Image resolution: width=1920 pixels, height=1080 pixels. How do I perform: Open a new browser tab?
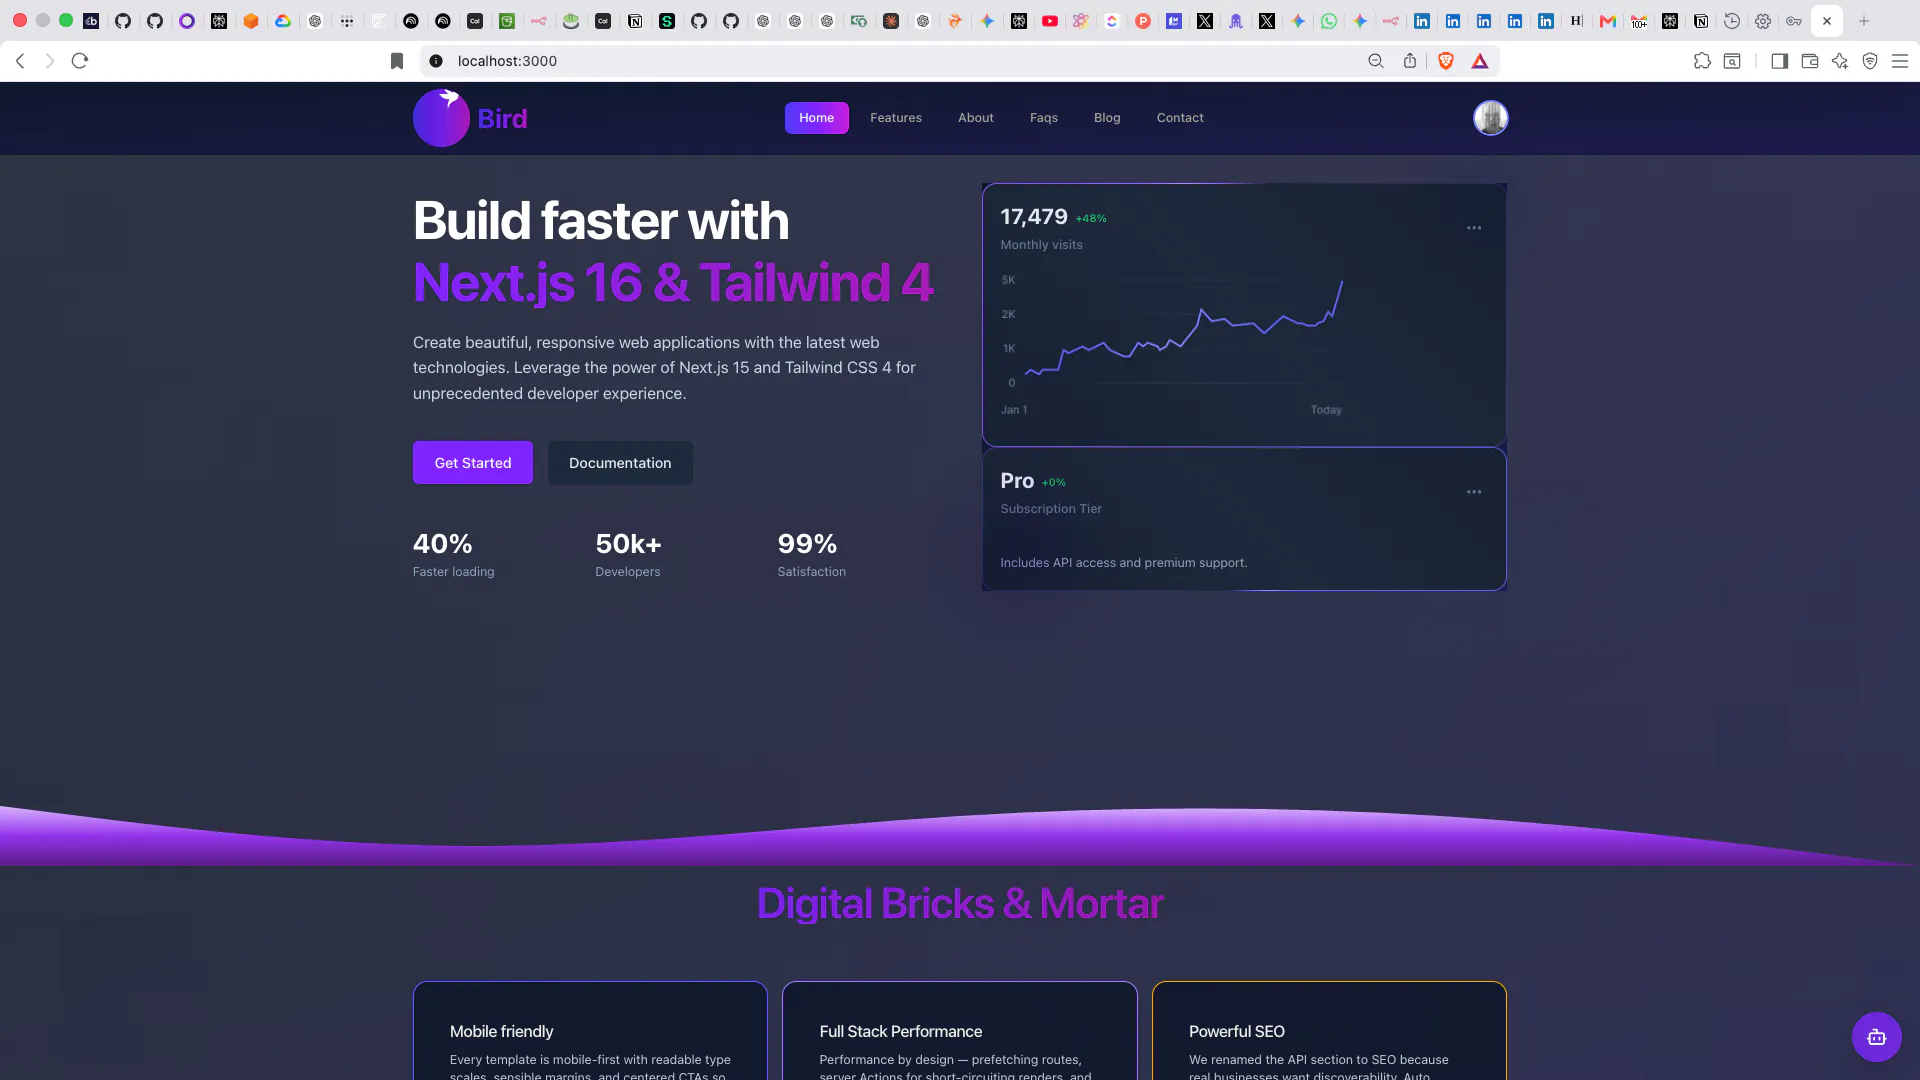click(1864, 21)
